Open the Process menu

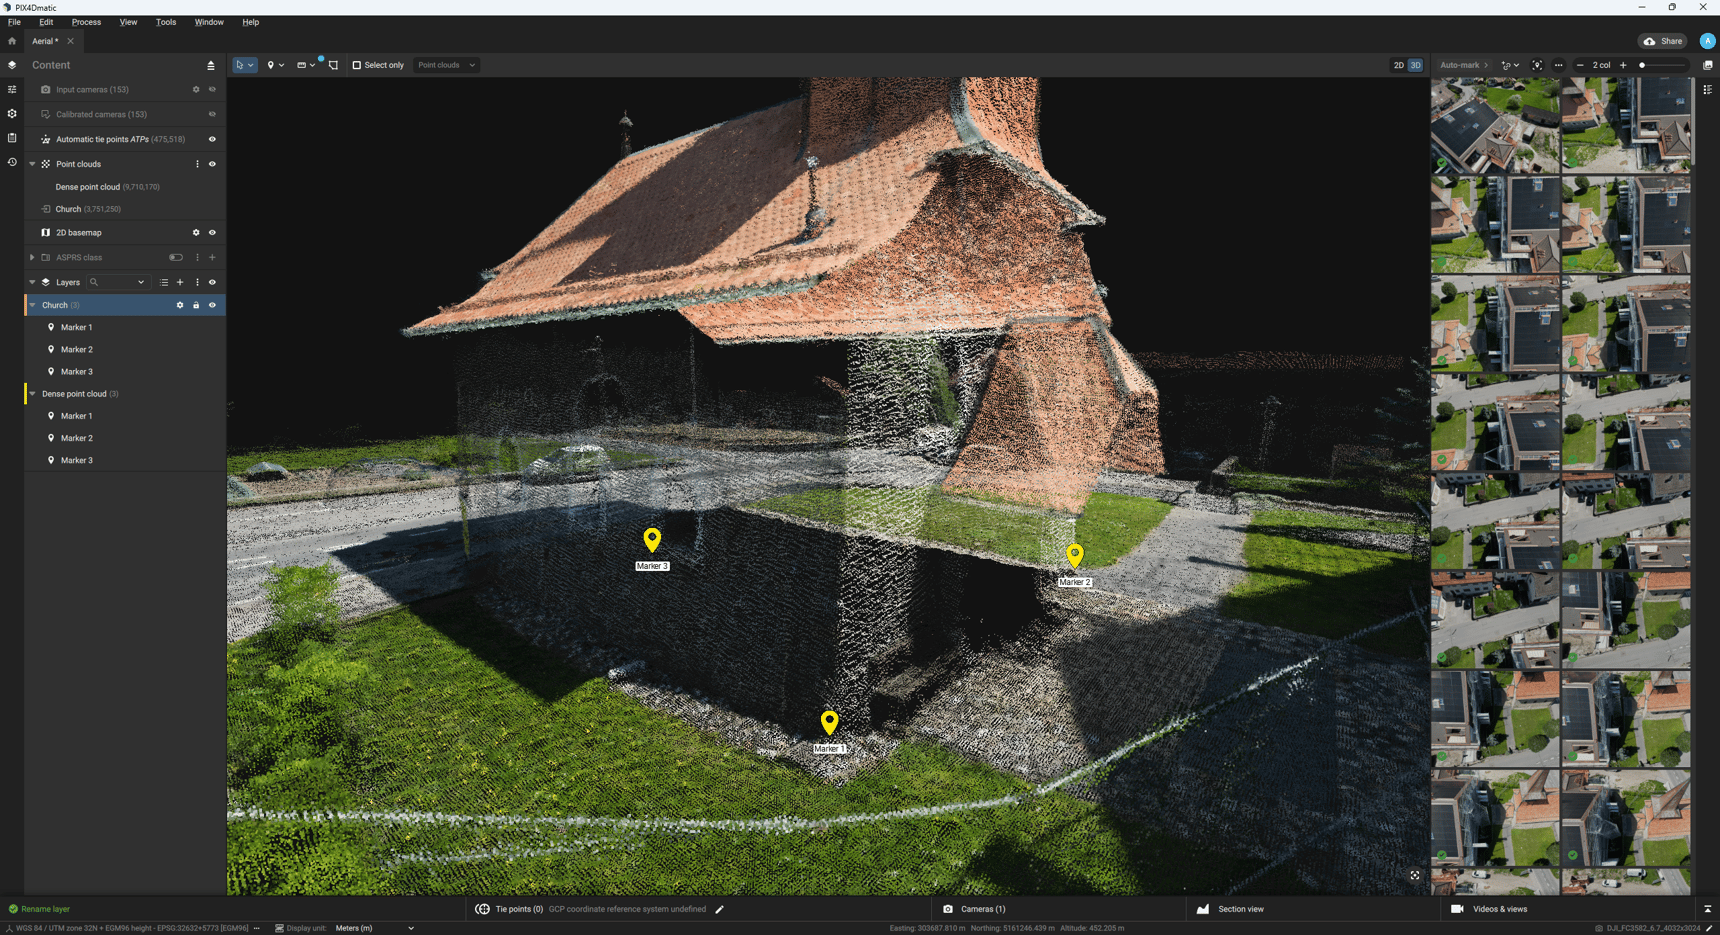(x=86, y=22)
